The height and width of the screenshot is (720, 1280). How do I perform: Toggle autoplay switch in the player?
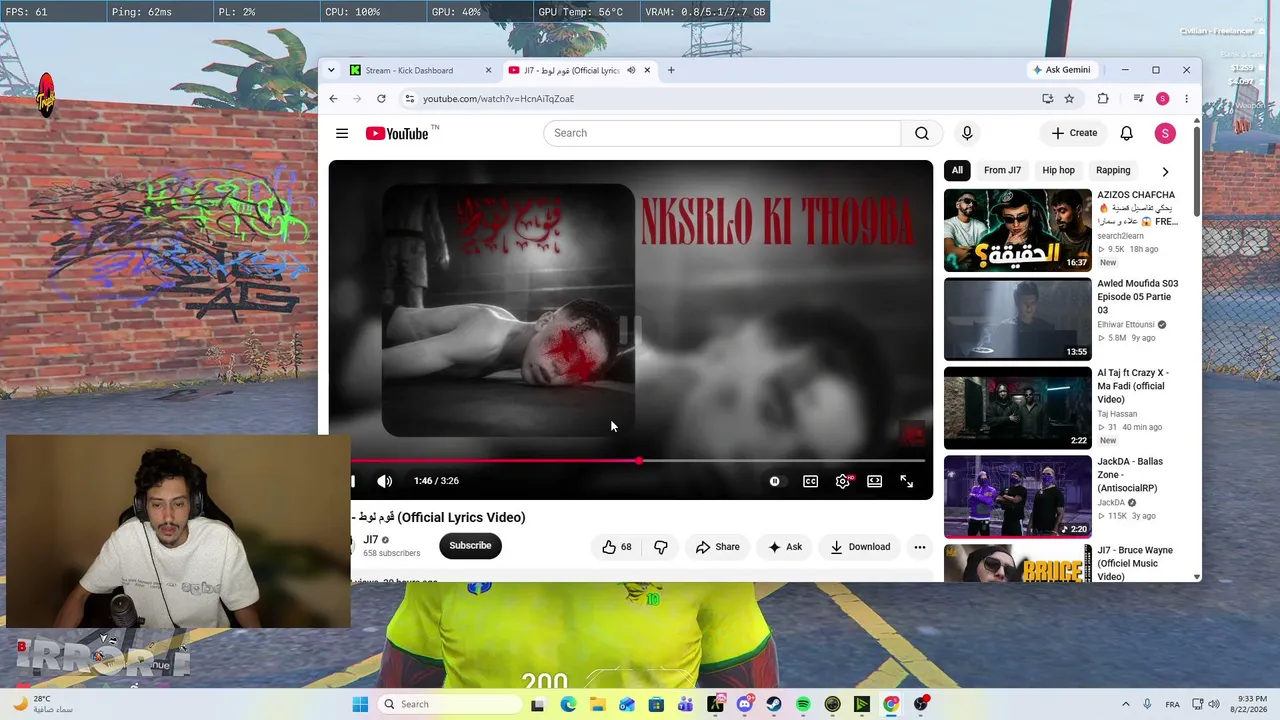coord(774,481)
